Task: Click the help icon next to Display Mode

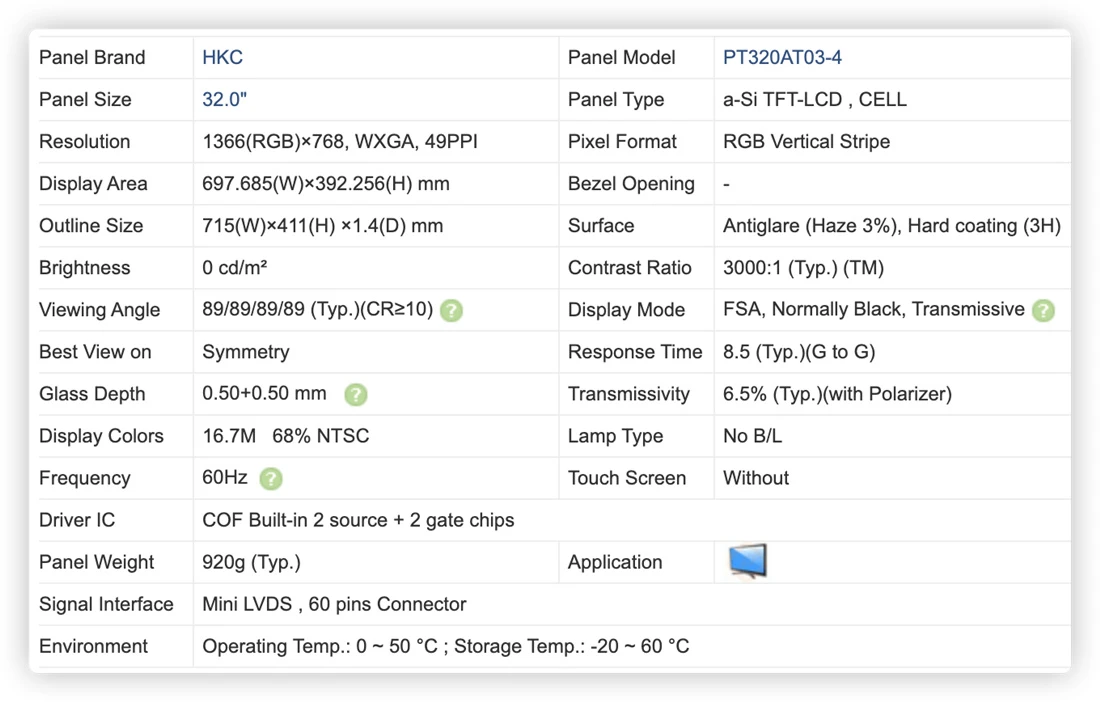Action: [1043, 311]
